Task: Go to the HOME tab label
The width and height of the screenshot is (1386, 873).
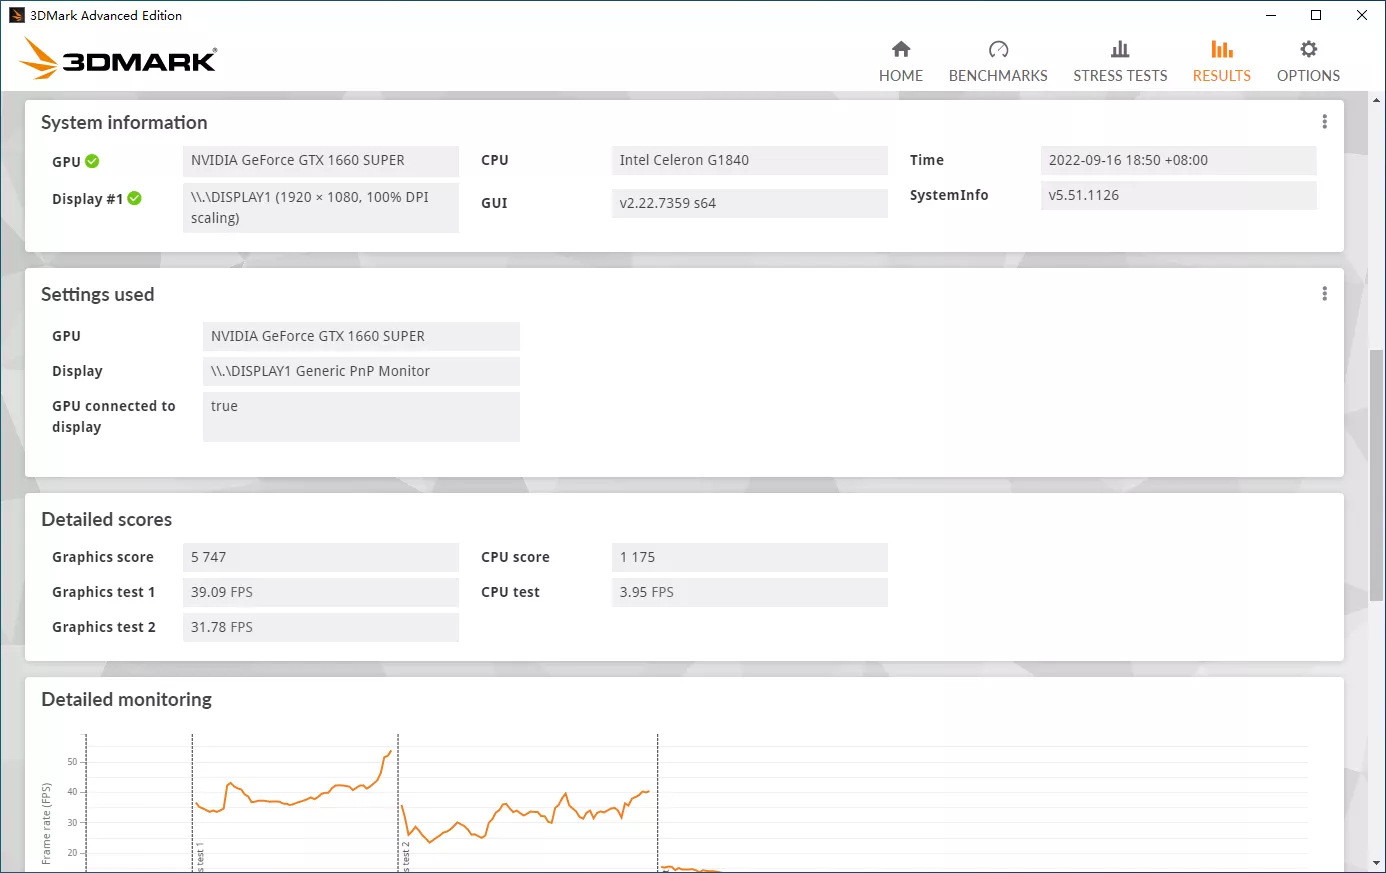Action: click(x=901, y=76)
